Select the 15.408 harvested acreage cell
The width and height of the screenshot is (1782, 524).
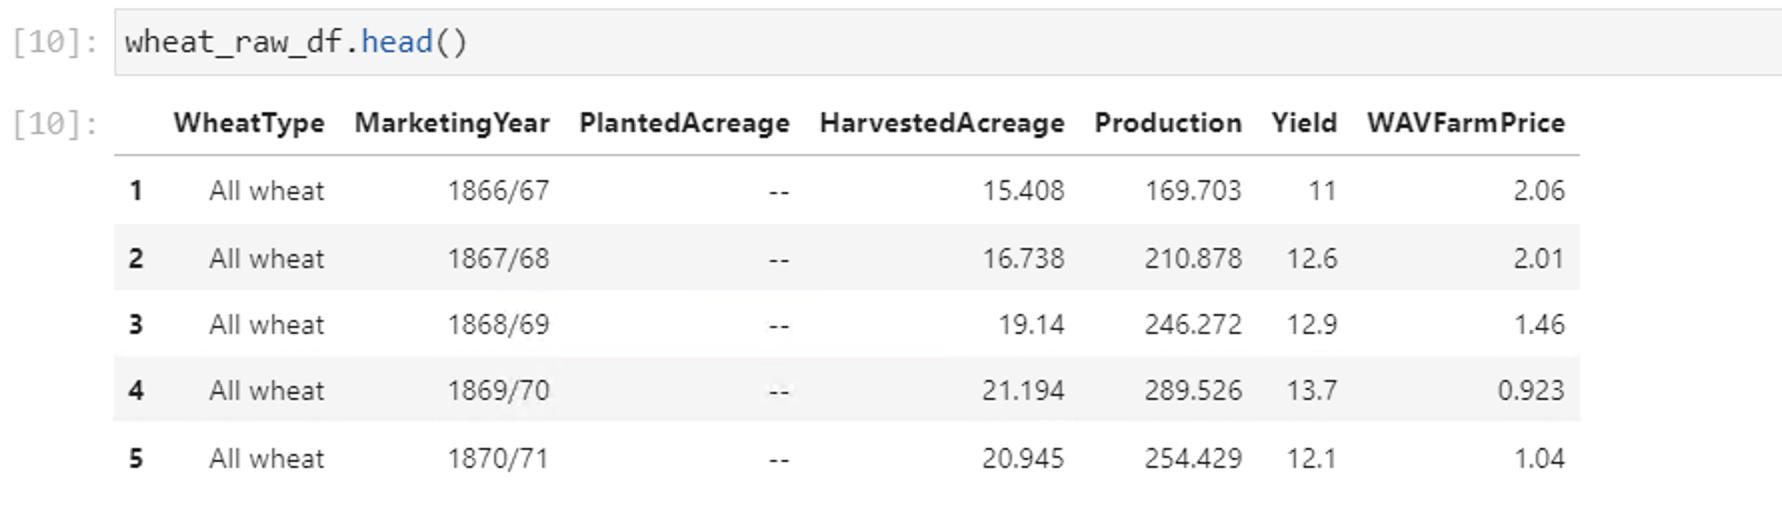pyautogui.click(x=1023, y=190)
